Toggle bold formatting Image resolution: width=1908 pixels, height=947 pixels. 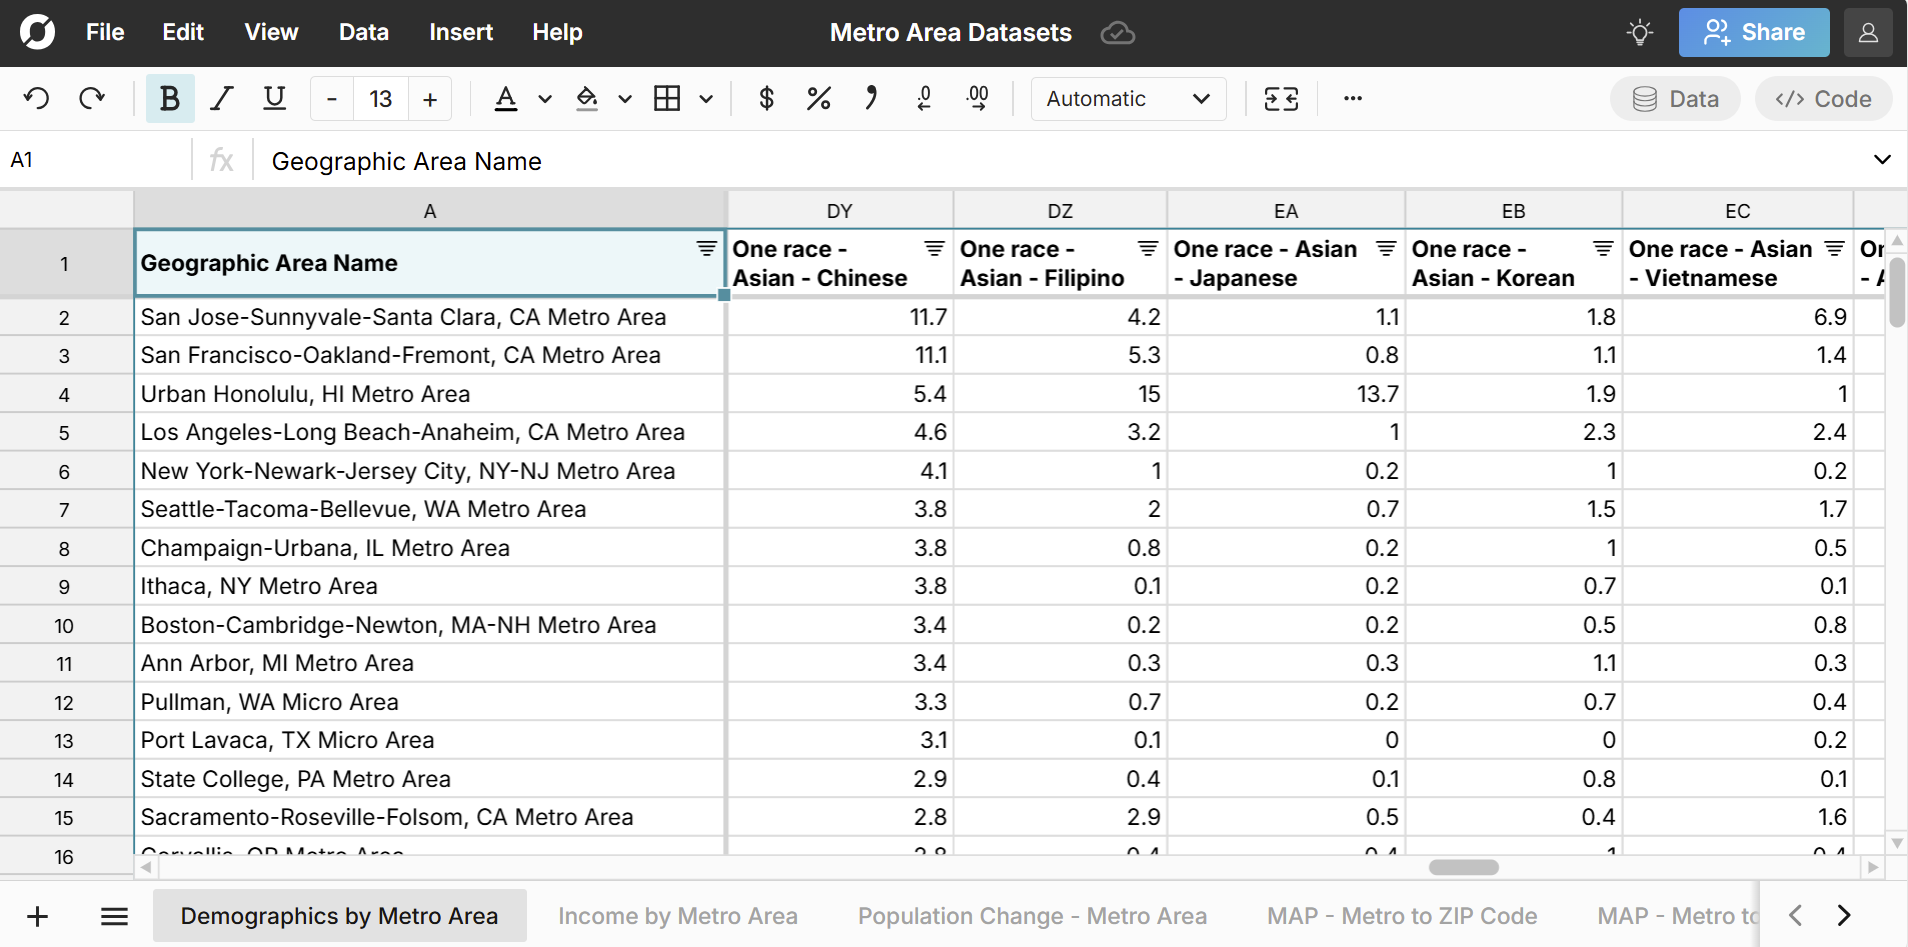pyautogui.click(x=169, y=98)
